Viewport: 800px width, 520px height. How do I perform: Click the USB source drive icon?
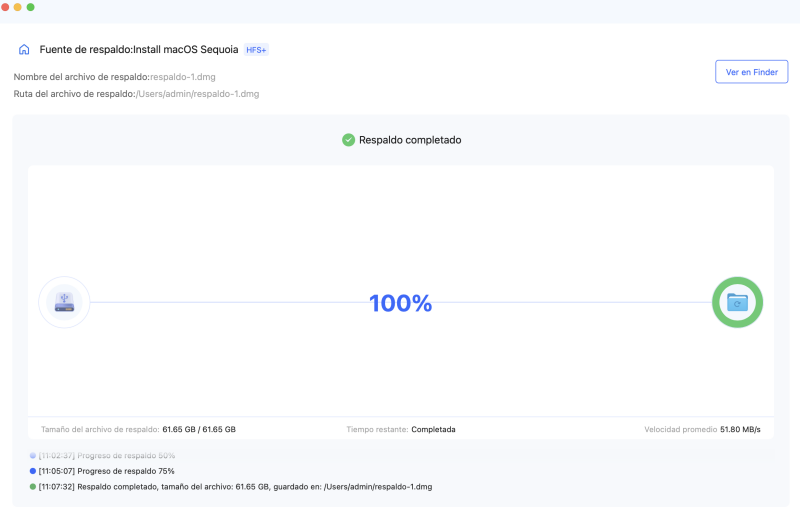[x=64, y=302]
